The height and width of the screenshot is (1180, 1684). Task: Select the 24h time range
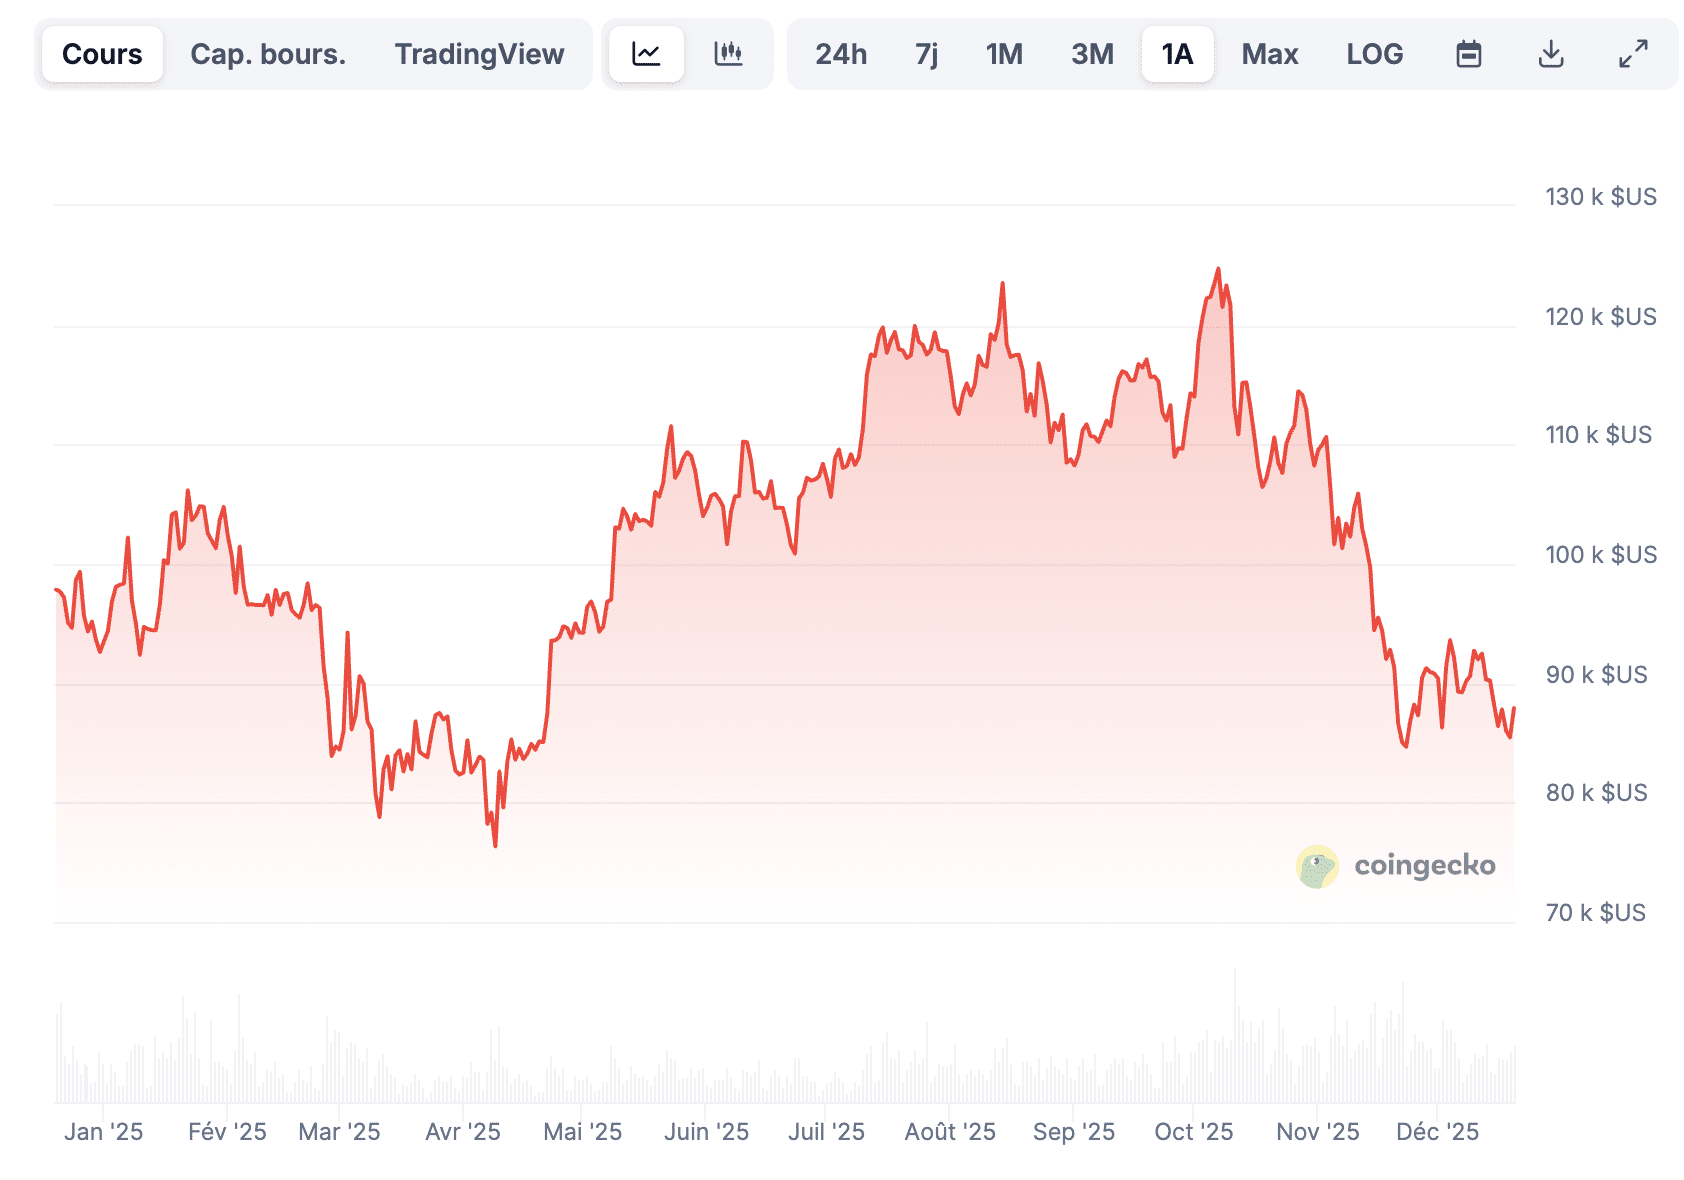coord(841,54)
